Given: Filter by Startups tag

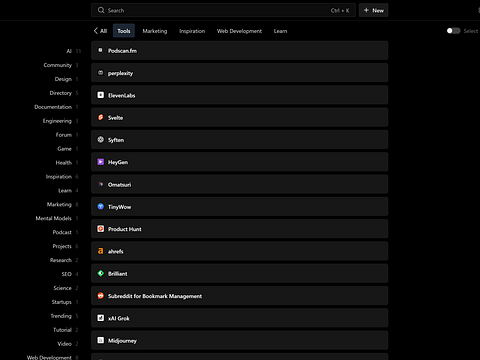Looking at the screenshot, I should click(62, 302).
